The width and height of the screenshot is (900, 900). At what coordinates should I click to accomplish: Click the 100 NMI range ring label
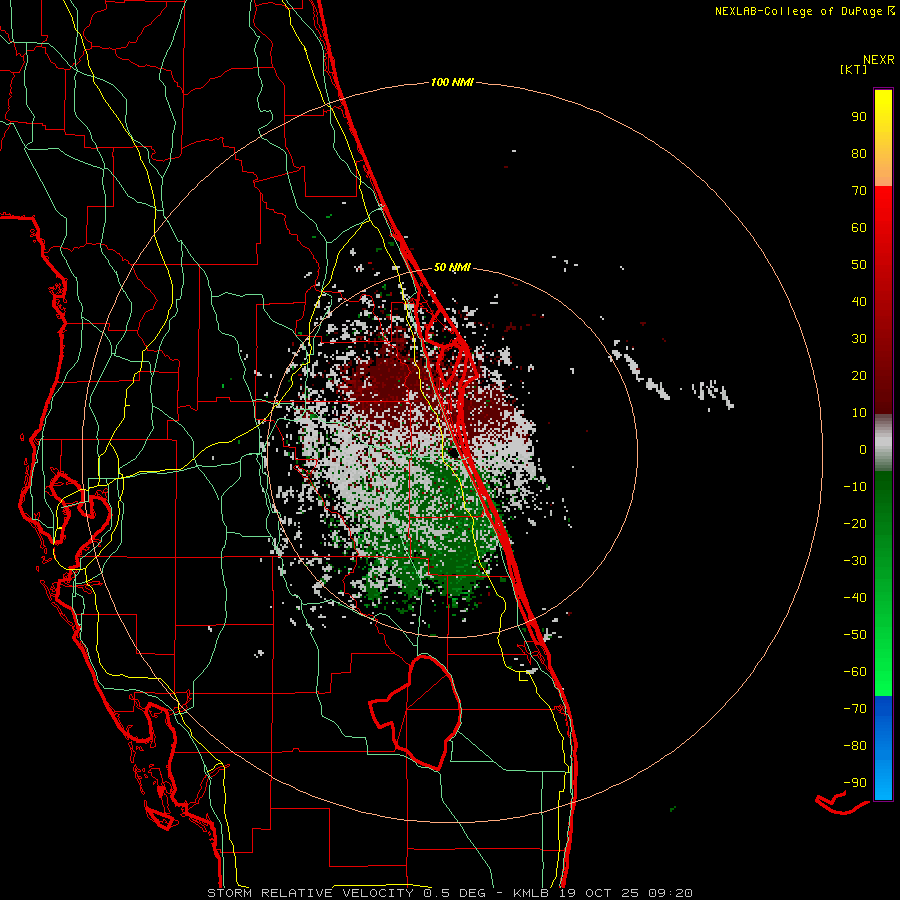click(x=452, y=83)
